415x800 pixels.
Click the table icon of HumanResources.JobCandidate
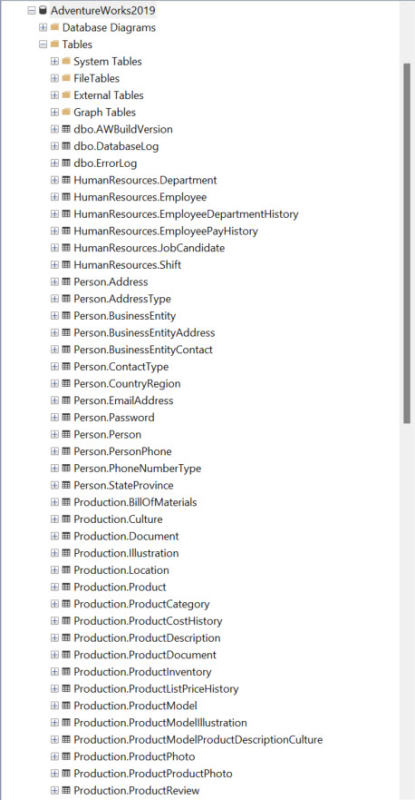(x=66, y=247)
